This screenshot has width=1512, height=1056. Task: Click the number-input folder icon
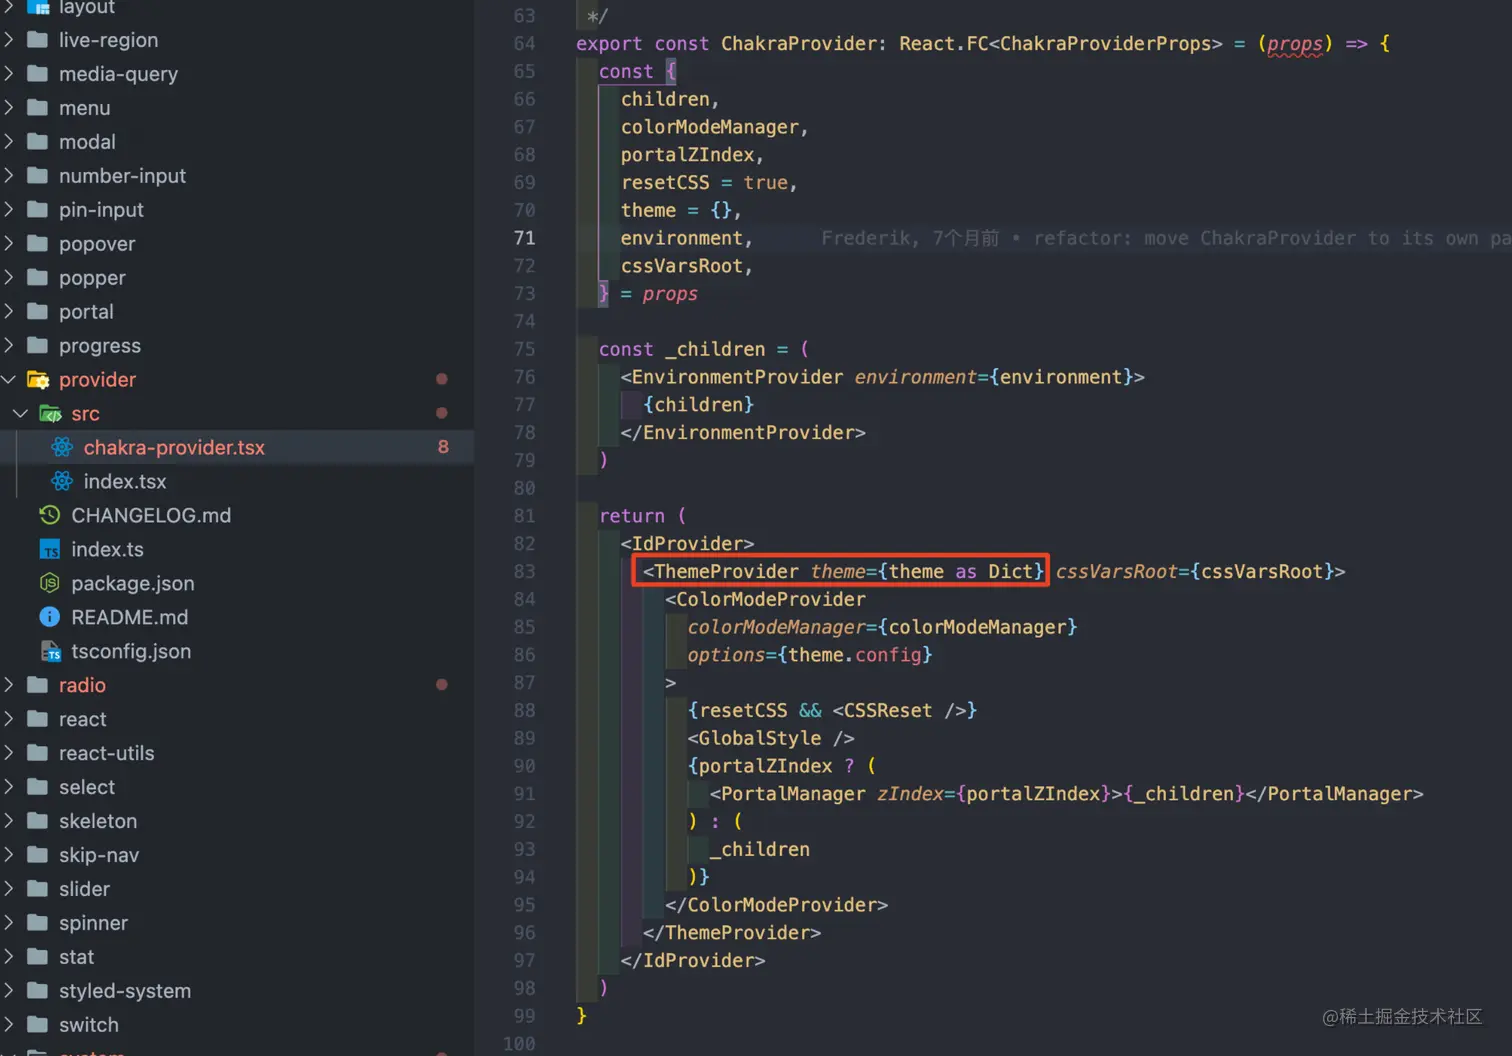pos(38,176)
